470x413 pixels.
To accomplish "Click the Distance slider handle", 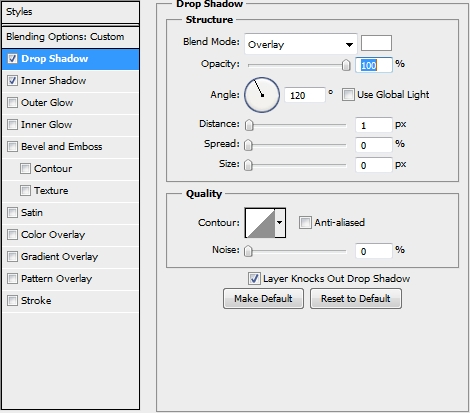I will [249, 125].
